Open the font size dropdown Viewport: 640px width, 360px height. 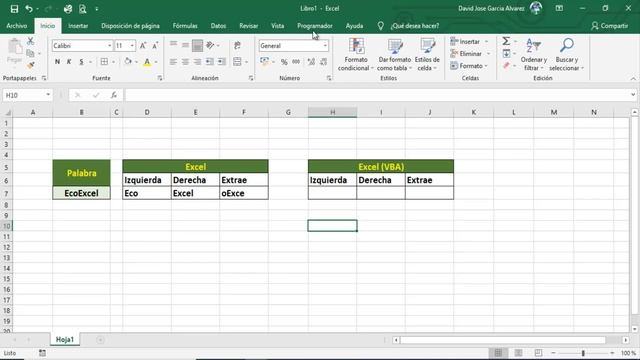pos(132,46)
